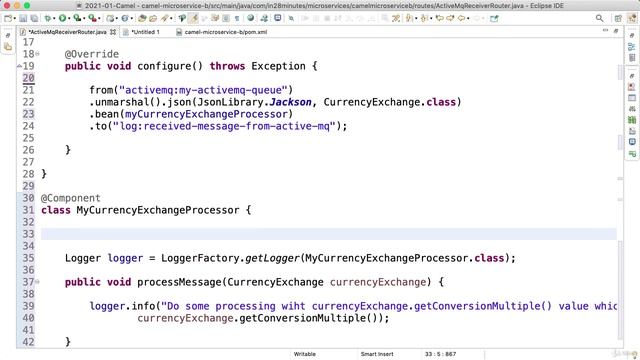Open the Next Annotation dropdown arrow

coord(416,18)
